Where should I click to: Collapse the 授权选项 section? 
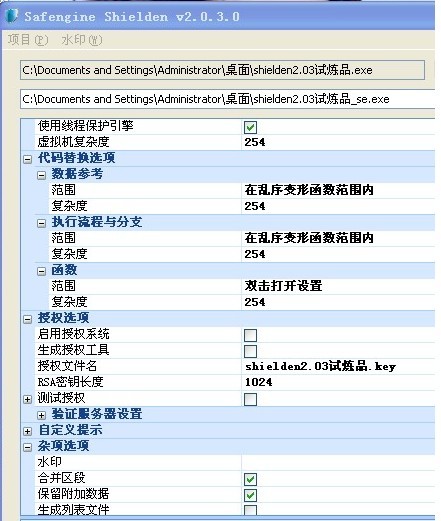coord(28,319)
